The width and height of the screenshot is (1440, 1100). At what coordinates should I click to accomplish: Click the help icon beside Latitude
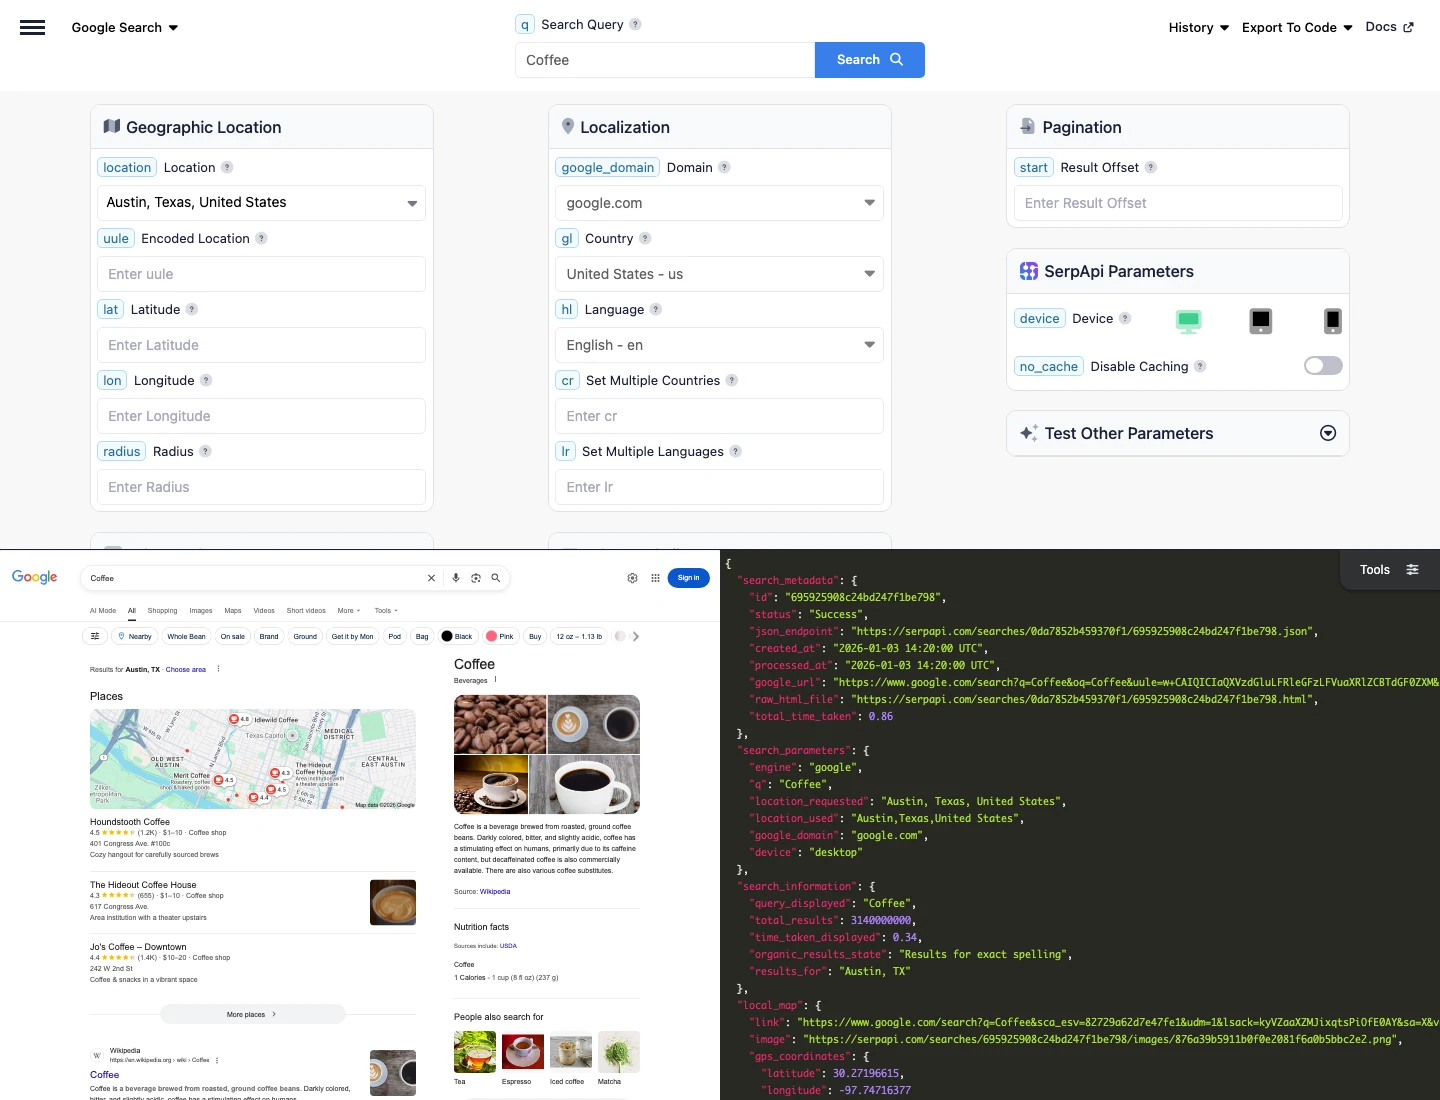[192, 309]
